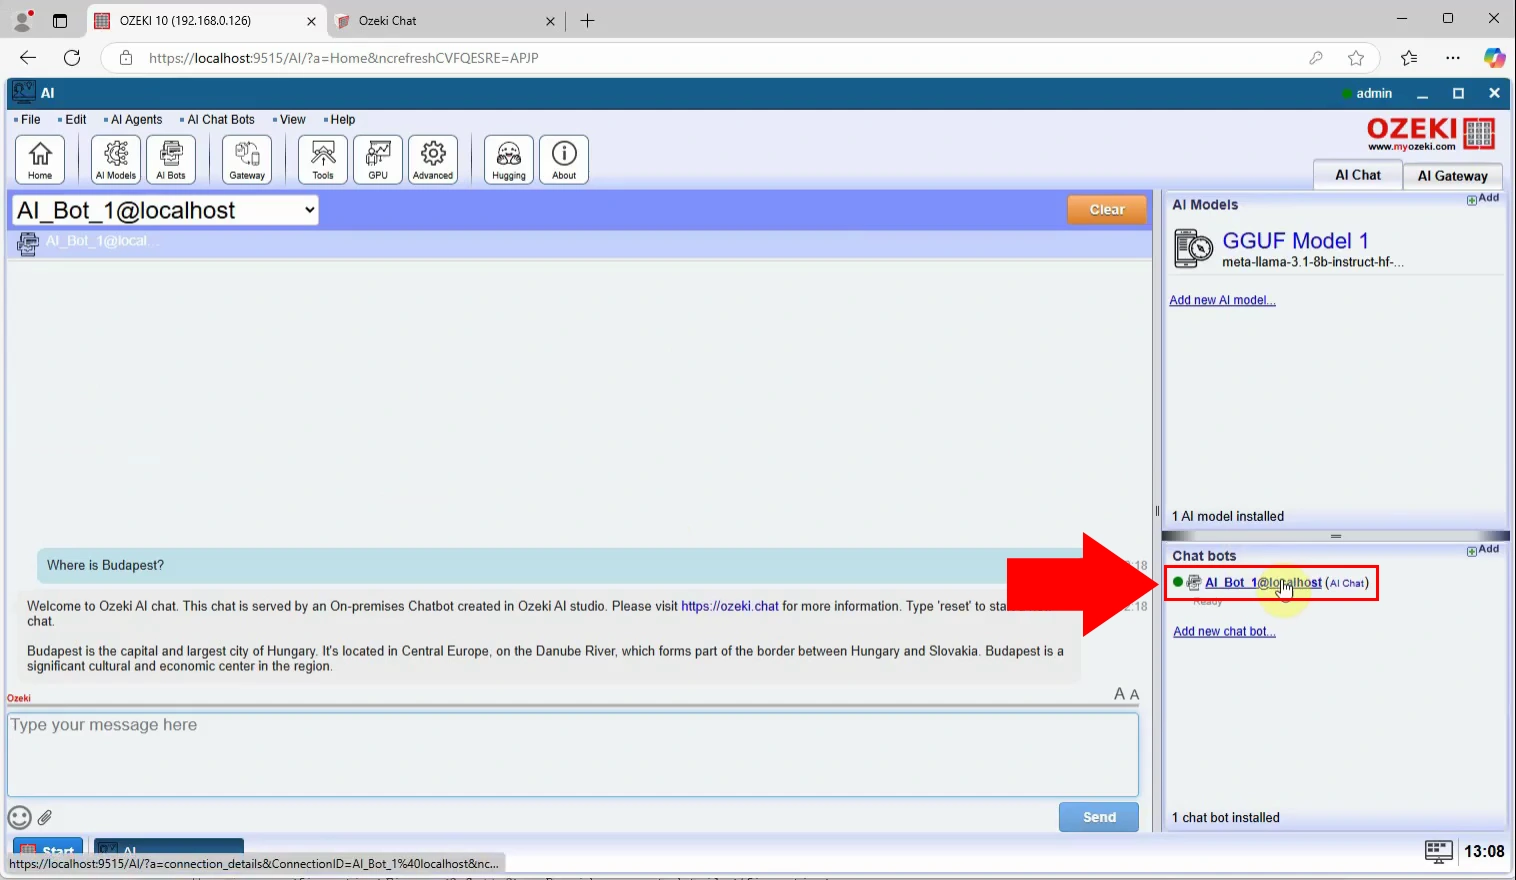Open browser settings and more menu

[x=1453, y=58]
